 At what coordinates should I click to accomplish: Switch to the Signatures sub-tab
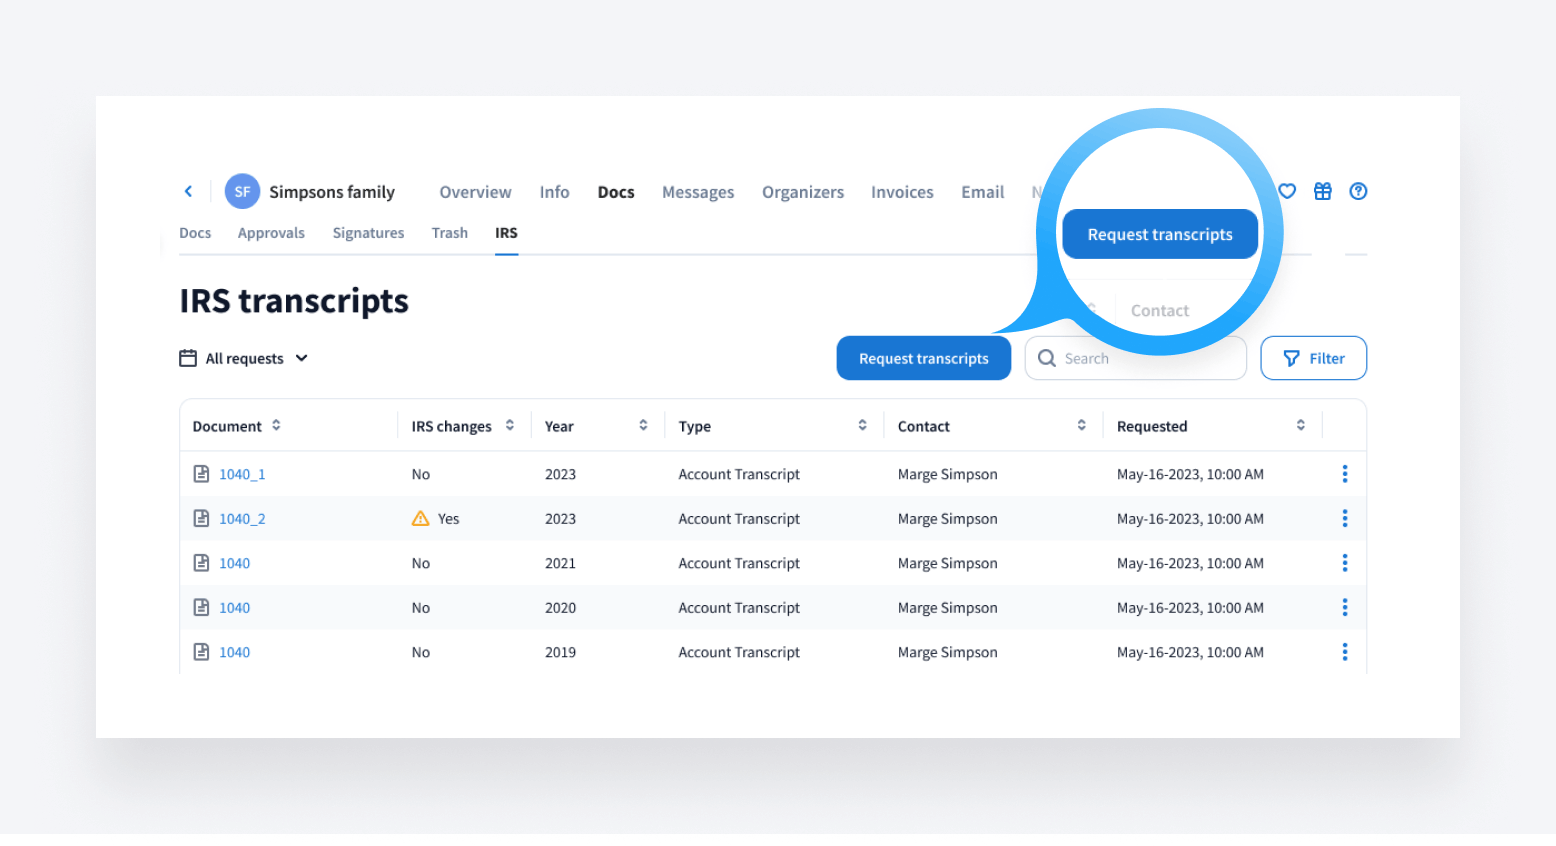pyautogui.click(x=368, y=233)
